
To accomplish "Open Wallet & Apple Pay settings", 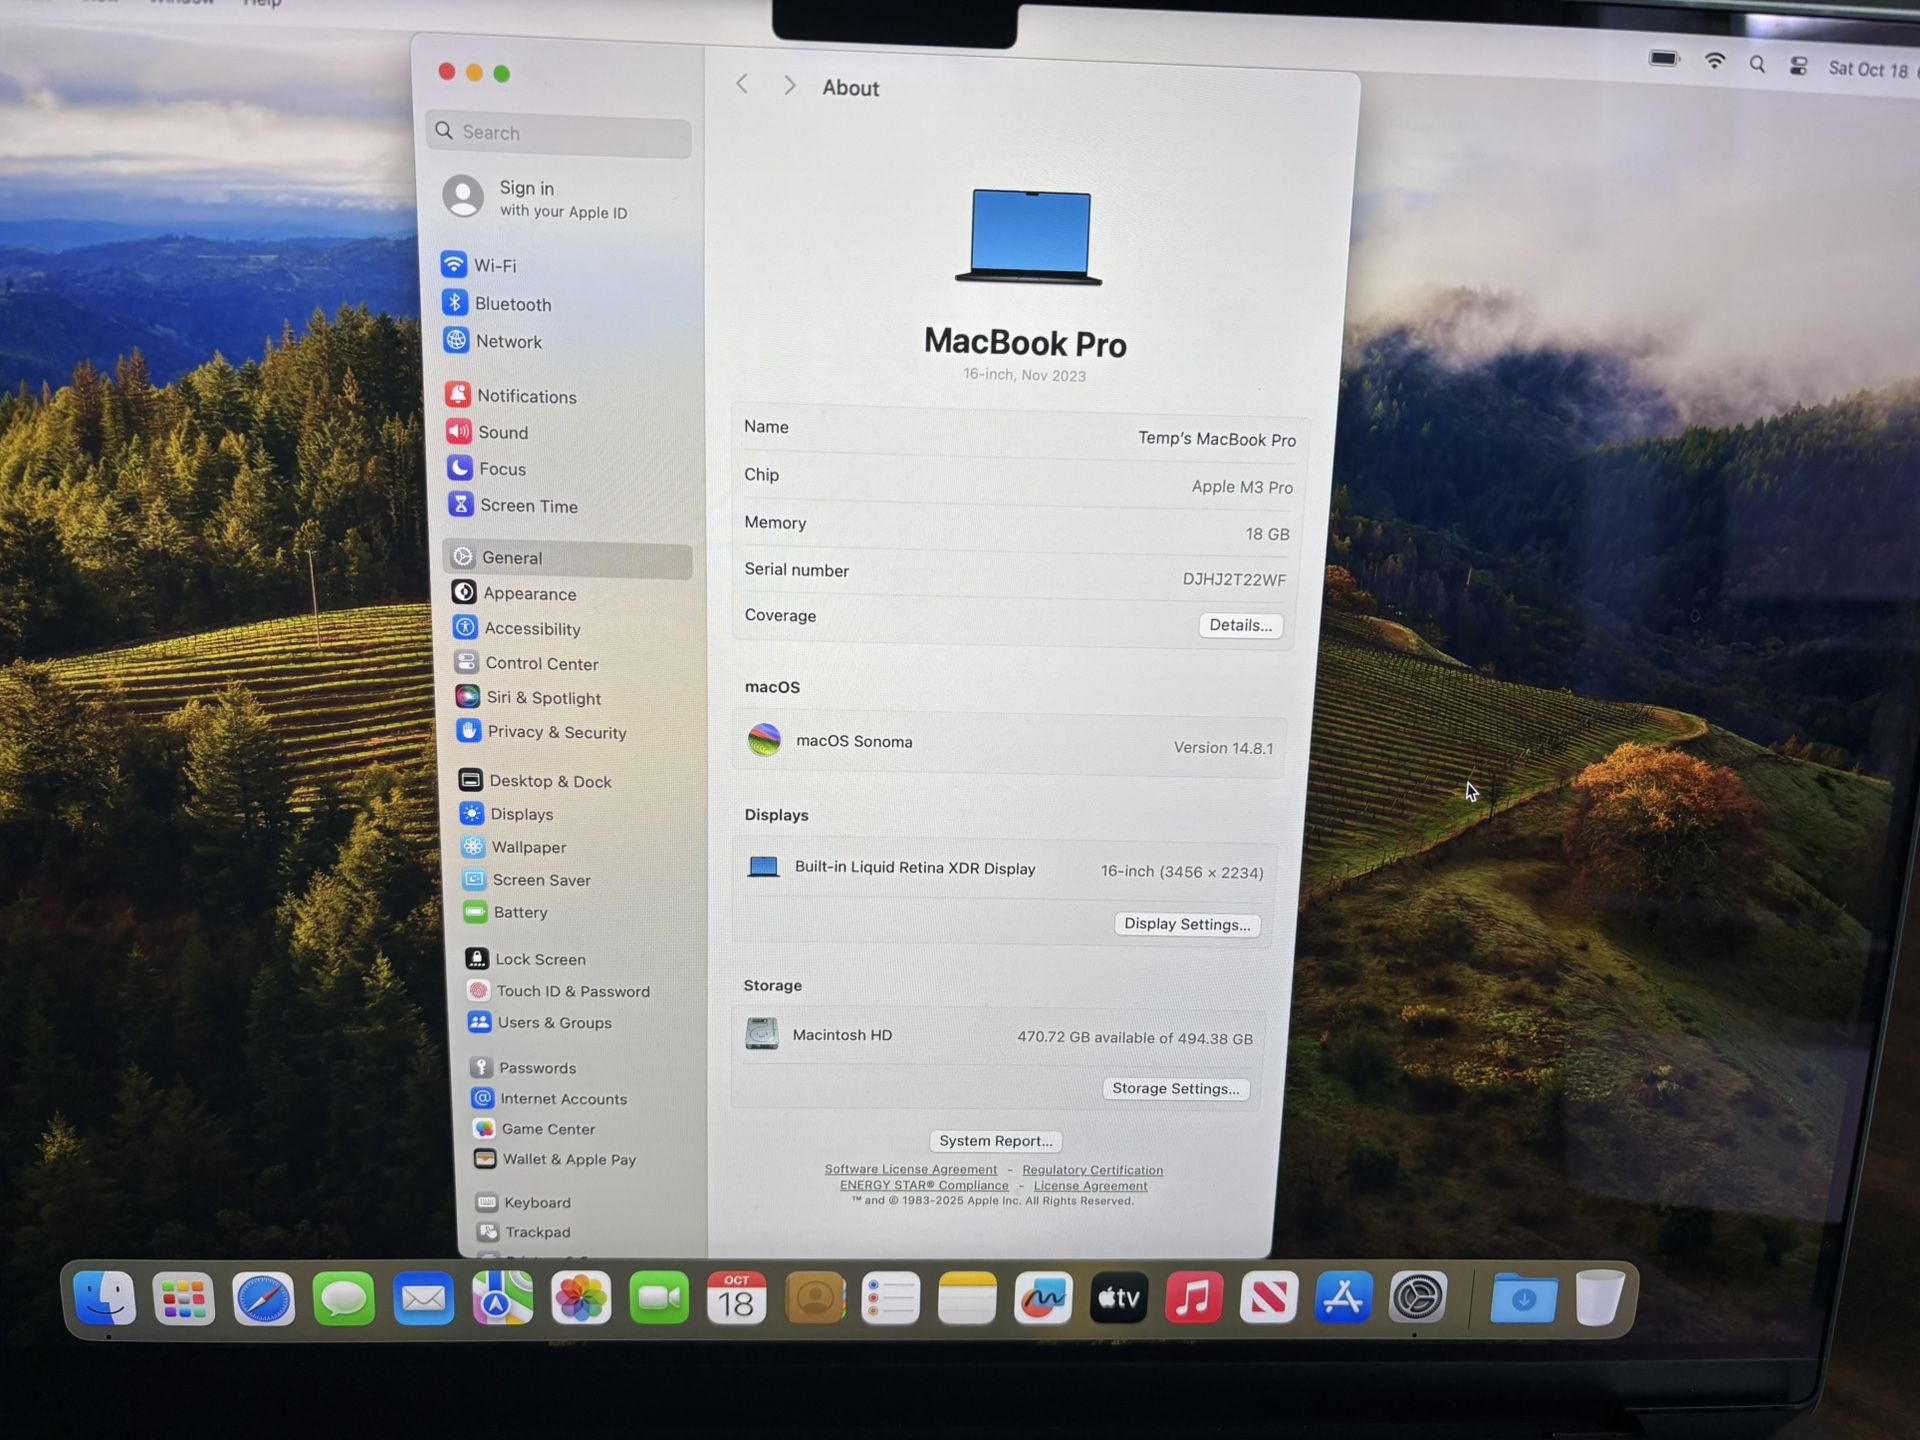I will click(x=569, y=1159).
